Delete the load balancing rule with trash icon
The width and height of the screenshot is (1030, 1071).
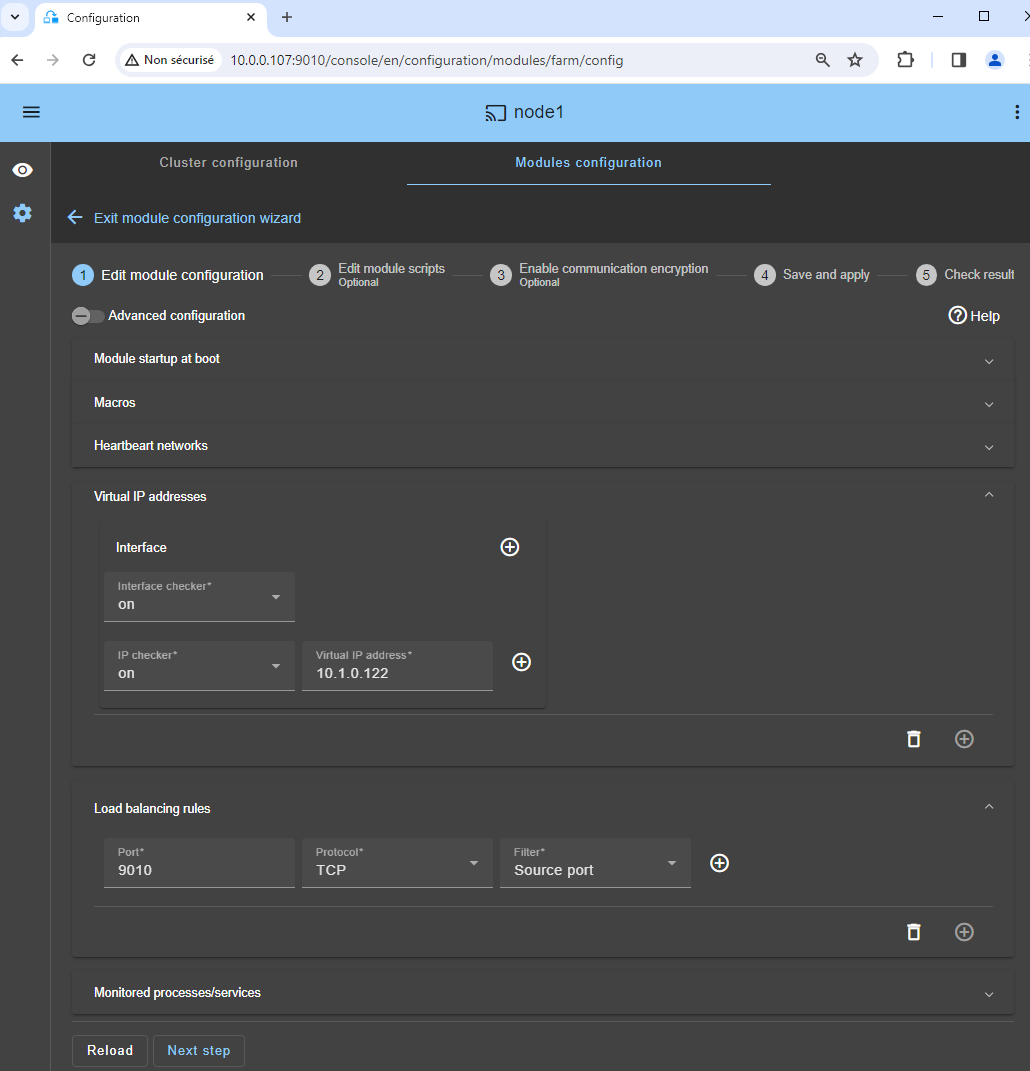(913, 932)
